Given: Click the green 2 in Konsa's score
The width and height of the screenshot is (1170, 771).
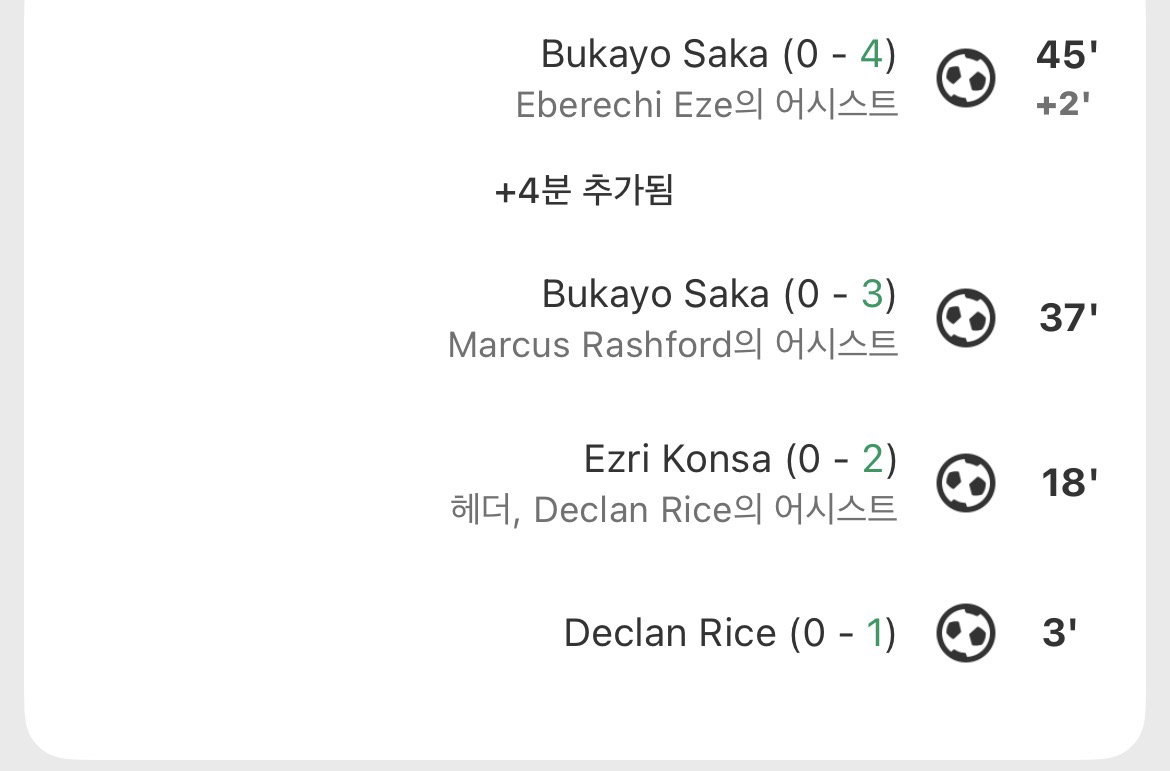Looking at the screenshot, I should pos(872,459).
